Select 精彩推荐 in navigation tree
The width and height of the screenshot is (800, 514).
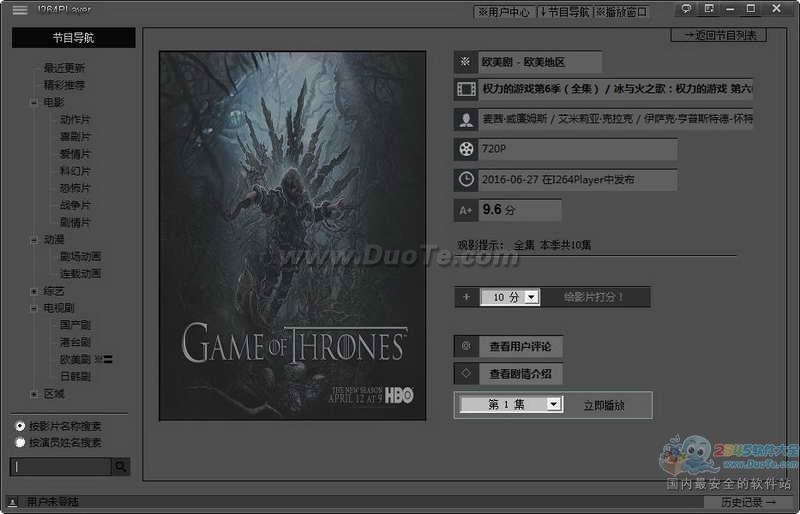click(x=64, y=85)
